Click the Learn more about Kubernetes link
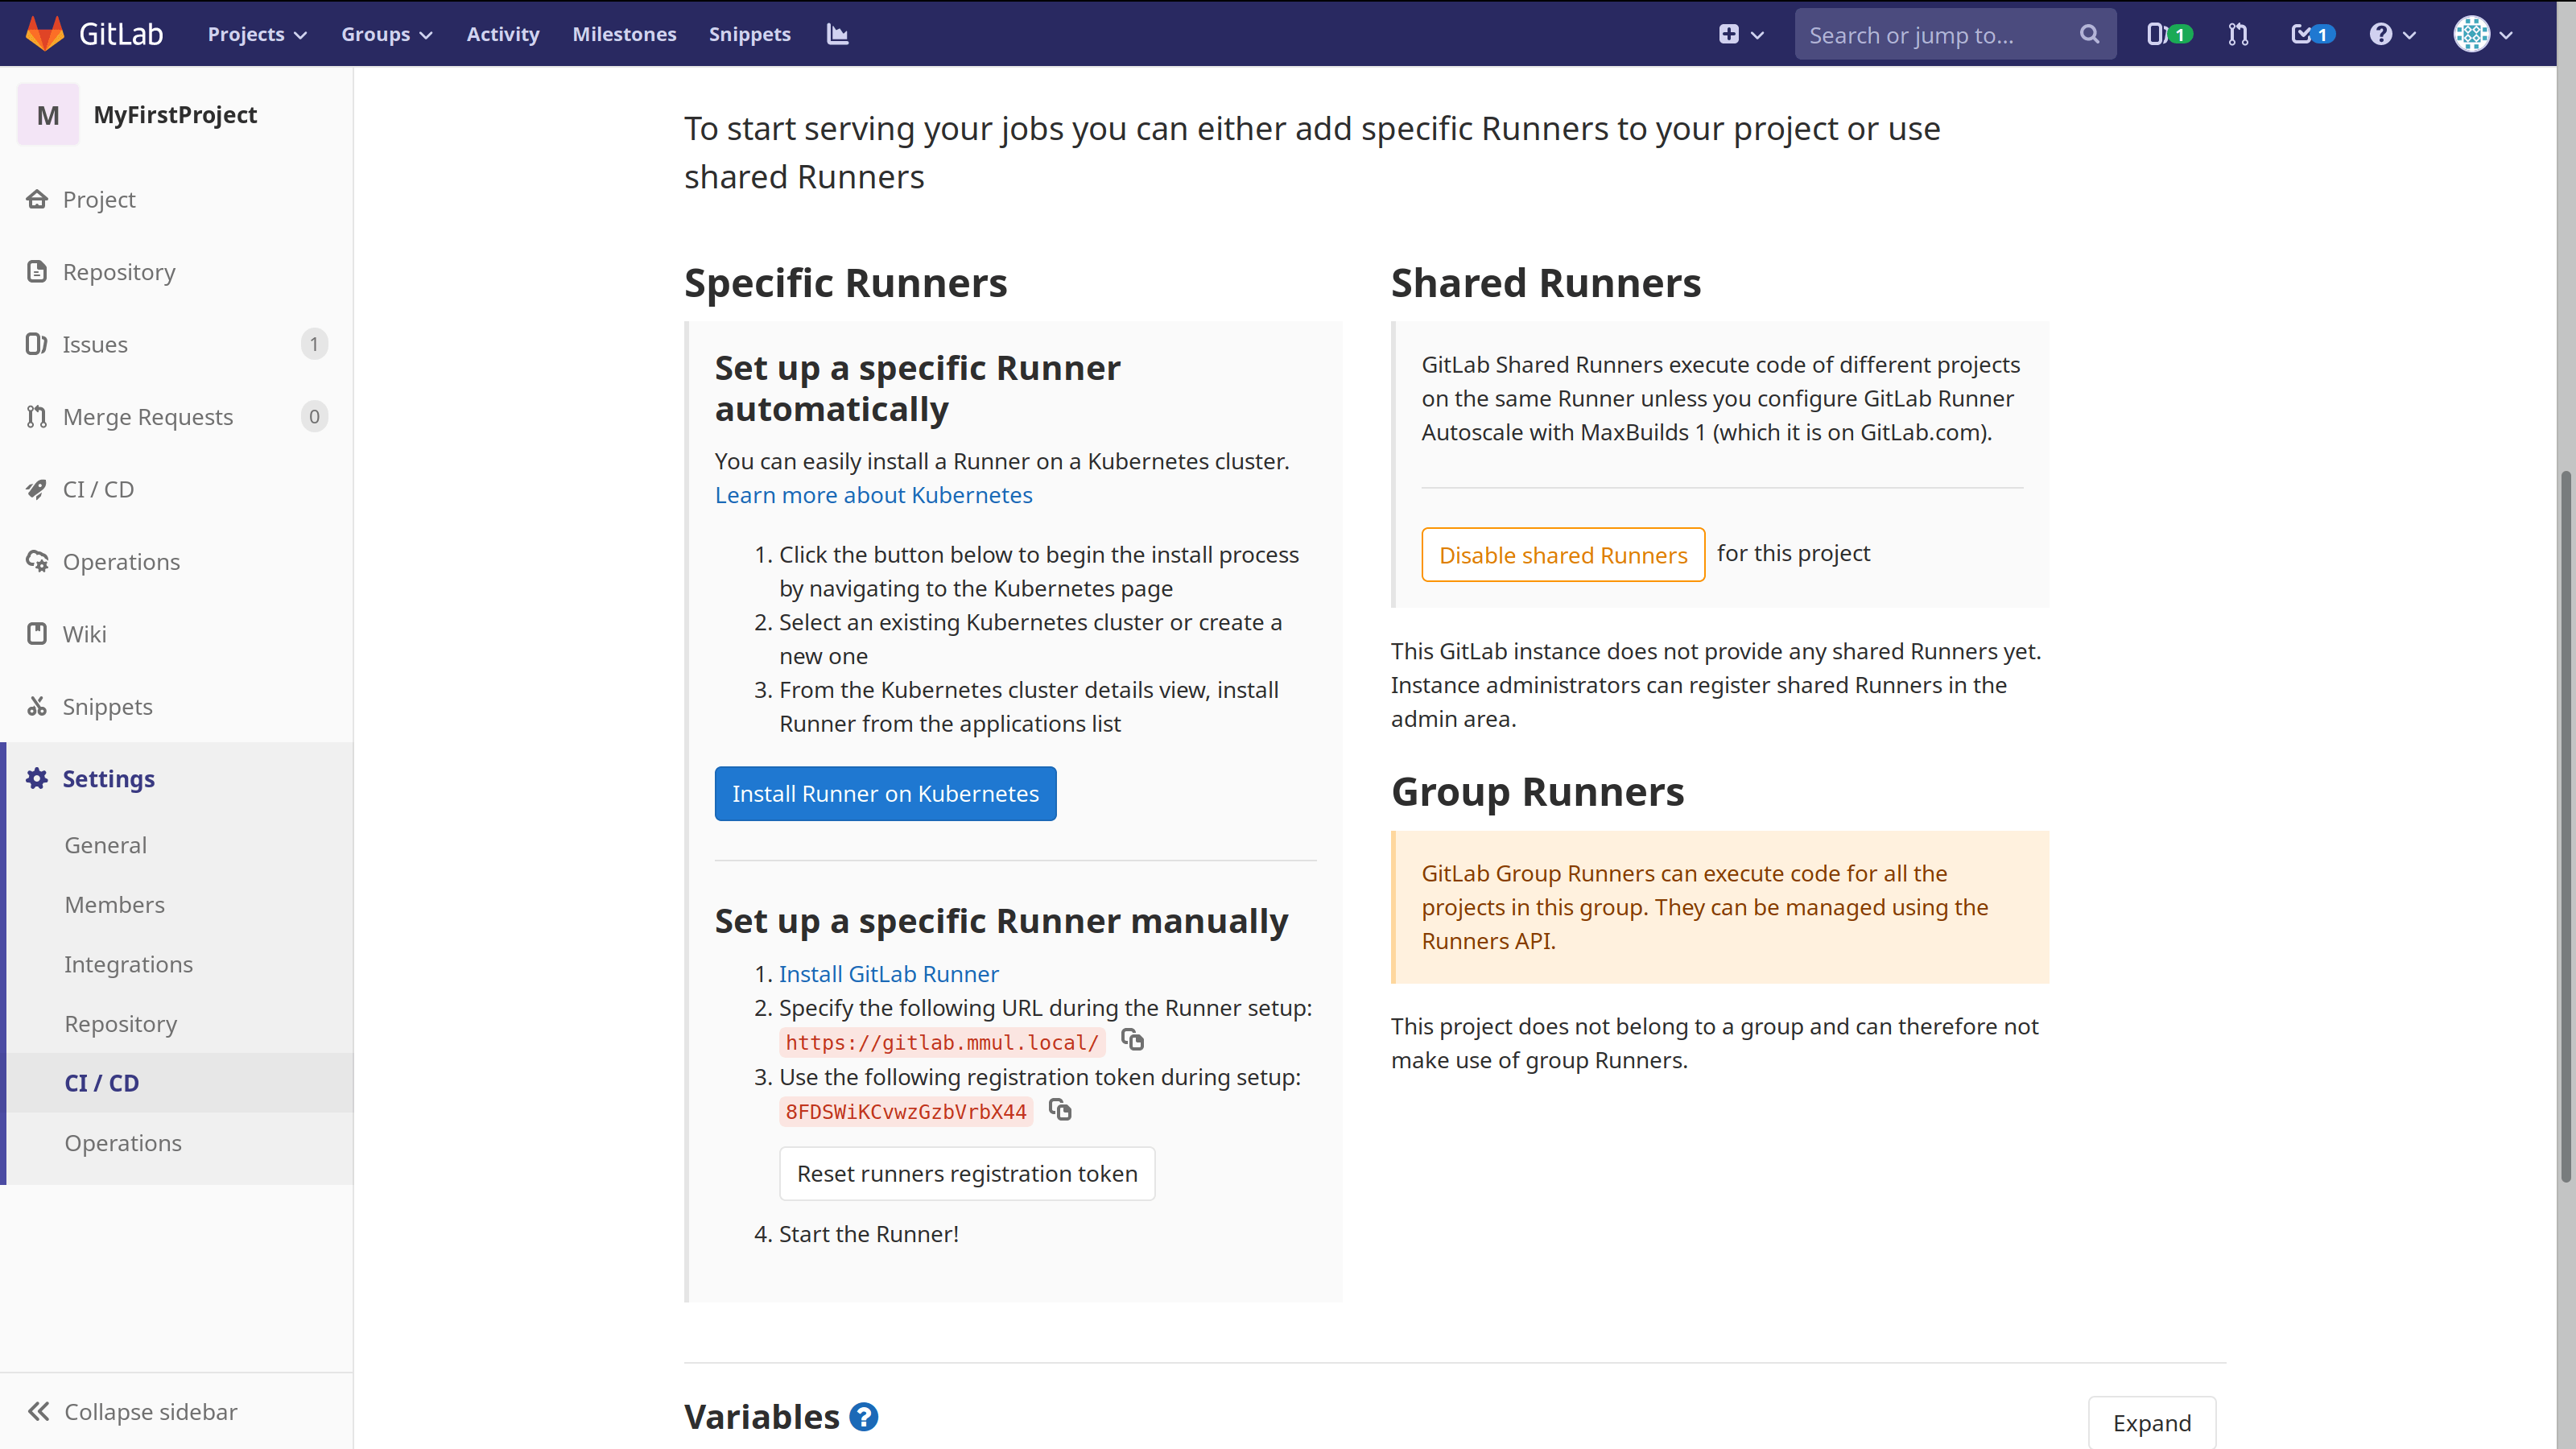The width and height of the screenshot is (2576, 1449). pos(874,493)
